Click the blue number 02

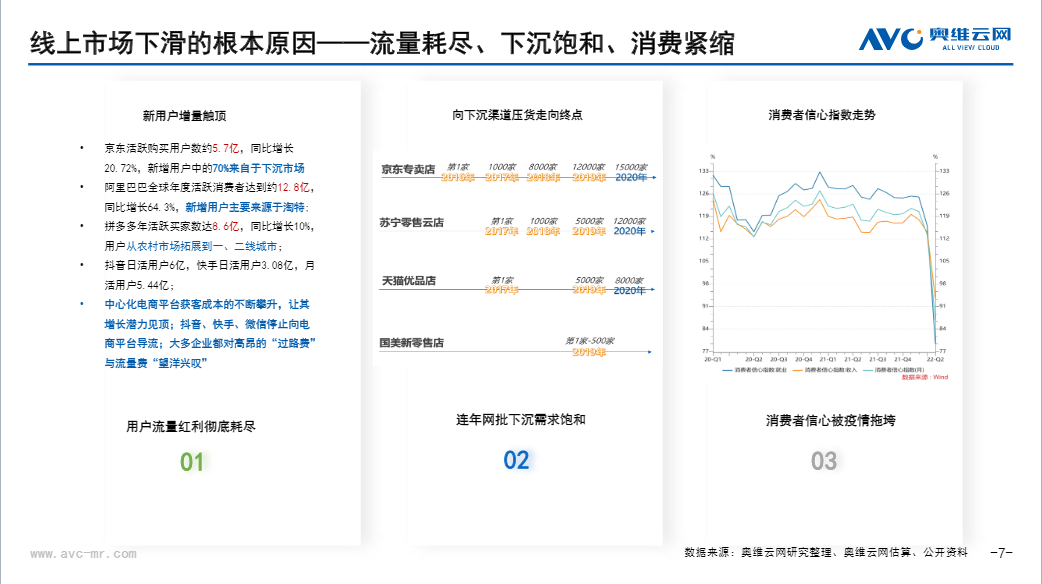click(x=516, y=460)
